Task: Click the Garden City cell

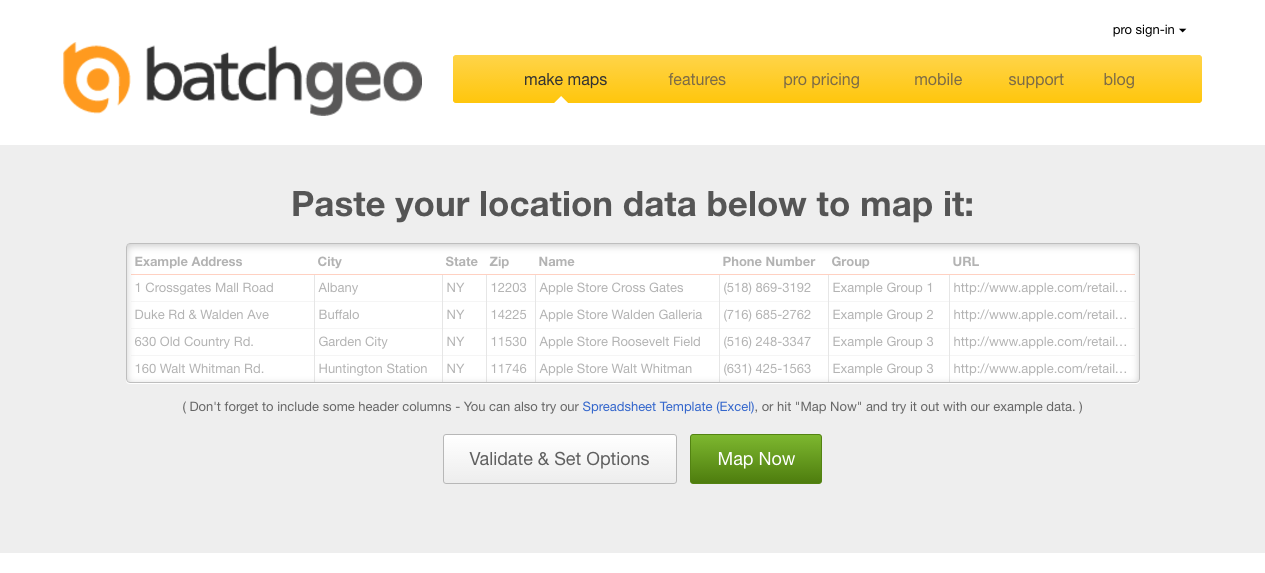Action: [x=379, y=342]
